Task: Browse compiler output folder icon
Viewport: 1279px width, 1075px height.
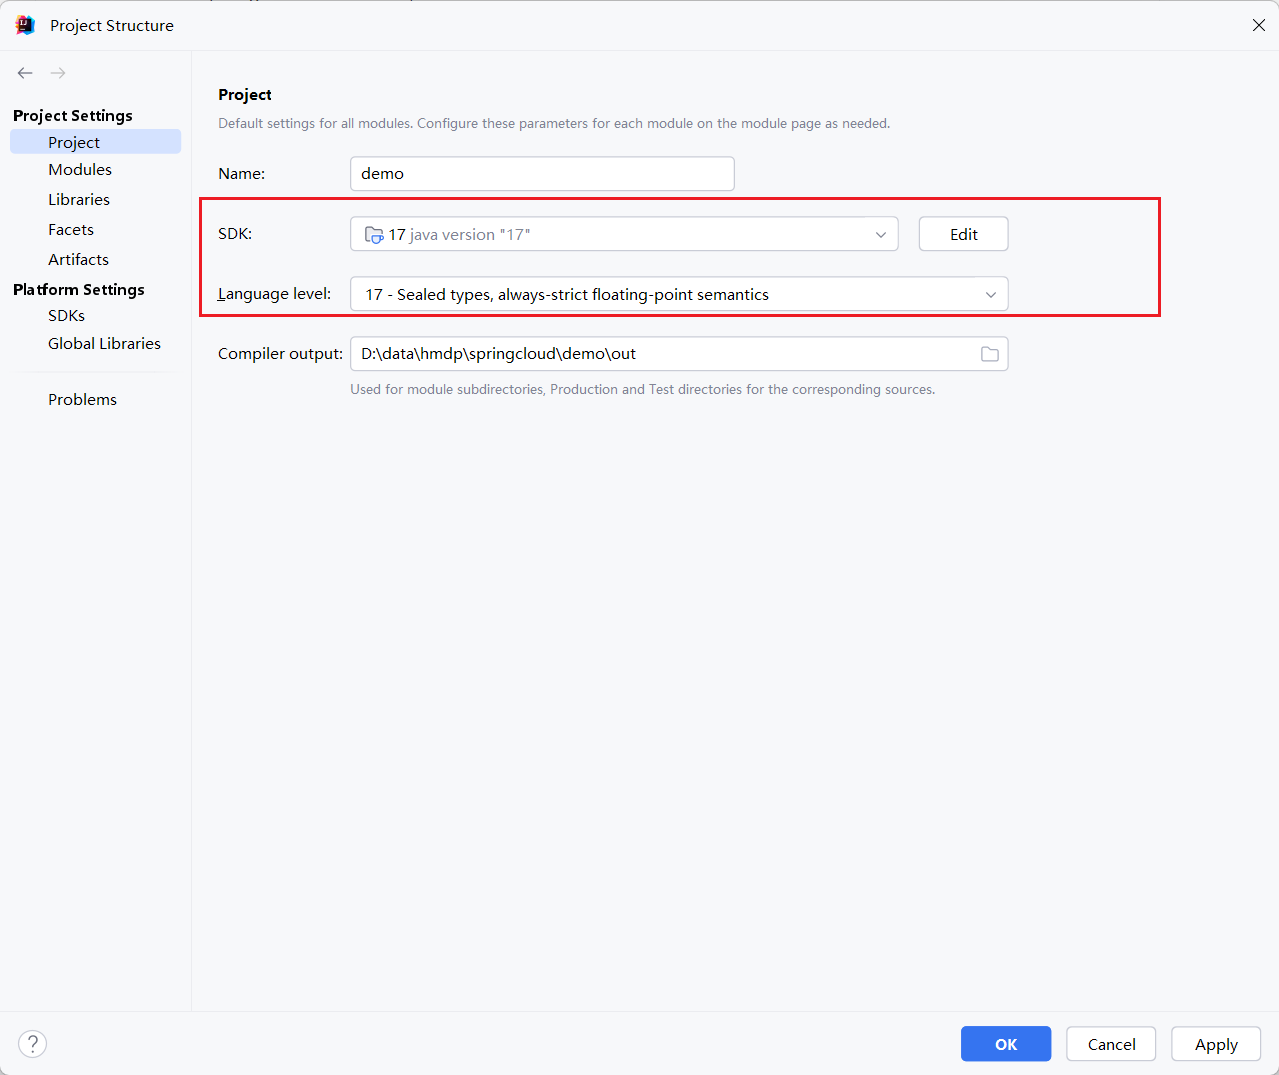Action: tap(990, 354)
